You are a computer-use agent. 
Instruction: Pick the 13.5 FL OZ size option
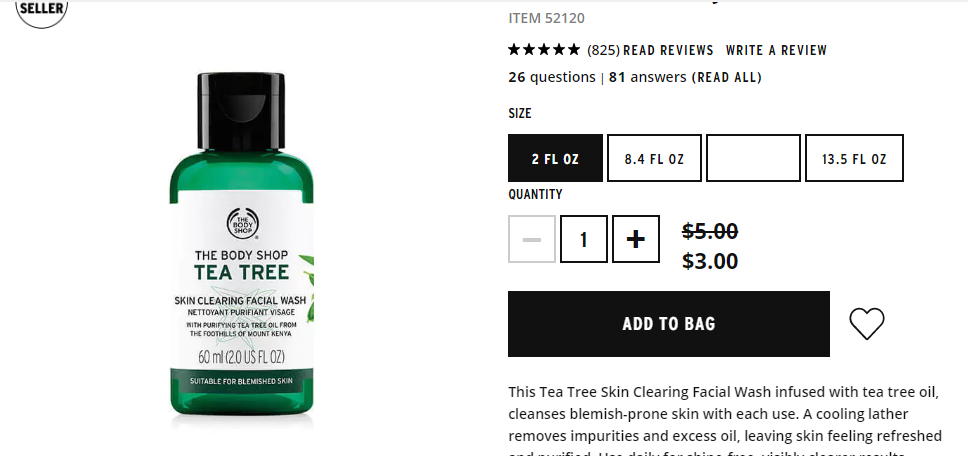click(854, 158)
